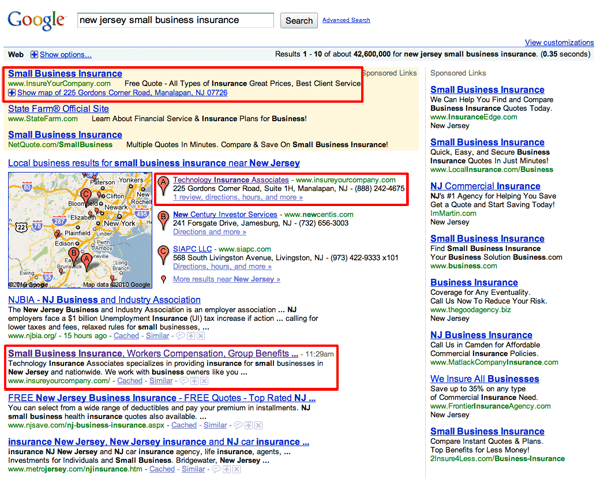The width and height of the screenshot is (600, 479).
Task: Open SIAPC LLC listing
Action: coord(192,249)
